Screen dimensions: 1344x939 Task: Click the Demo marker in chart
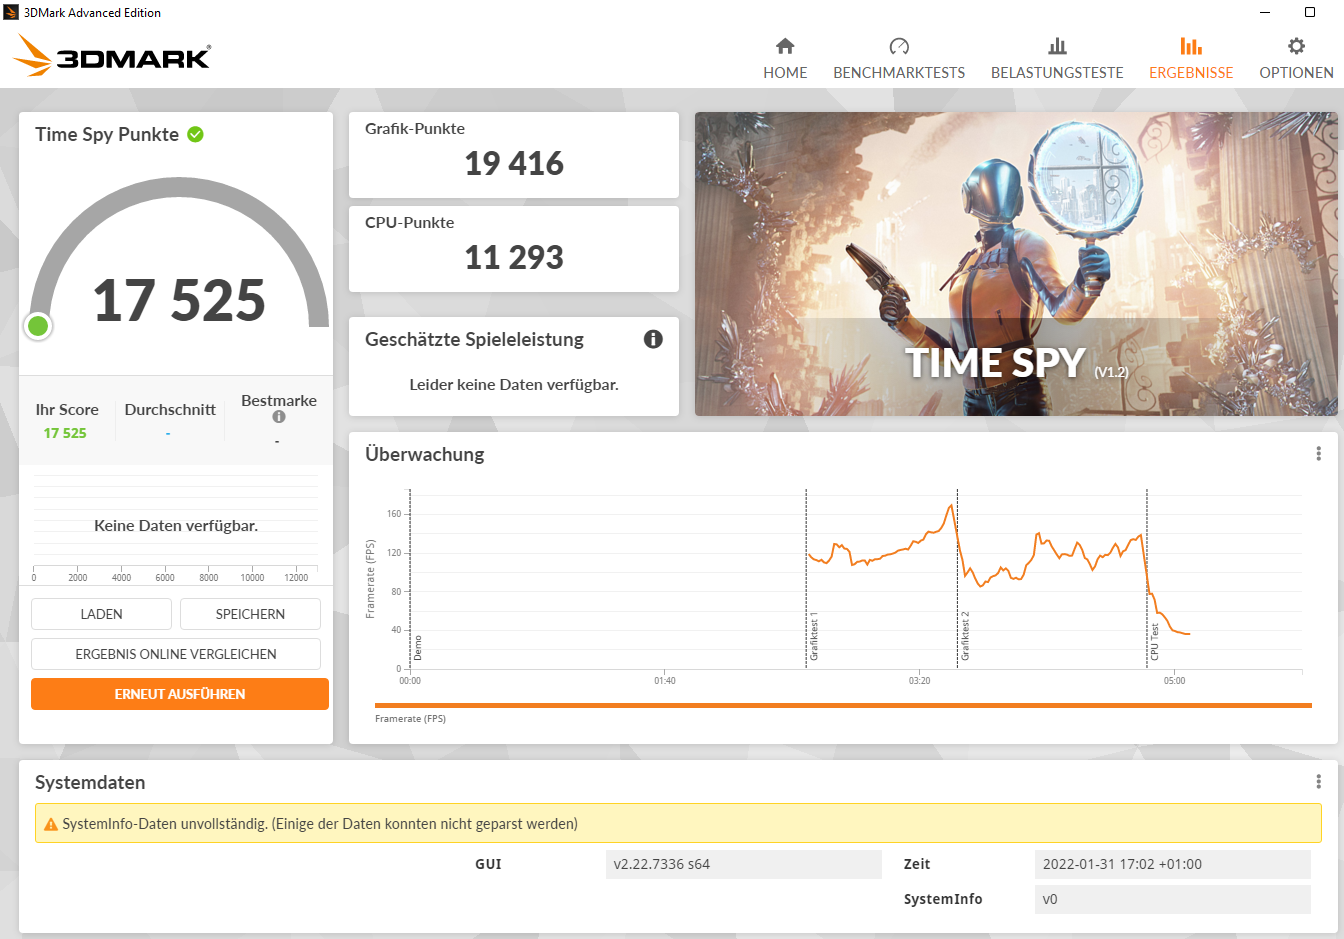[418, 648]
